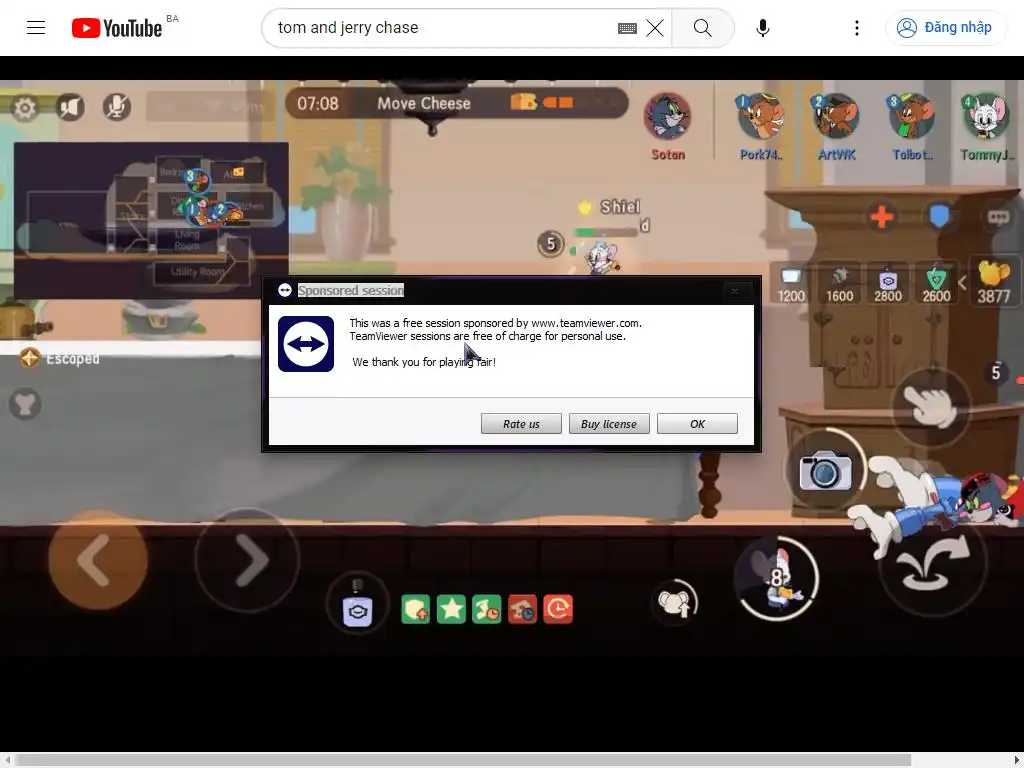Select player 3 mouse avatar Talbot

[x=912, y=116]
